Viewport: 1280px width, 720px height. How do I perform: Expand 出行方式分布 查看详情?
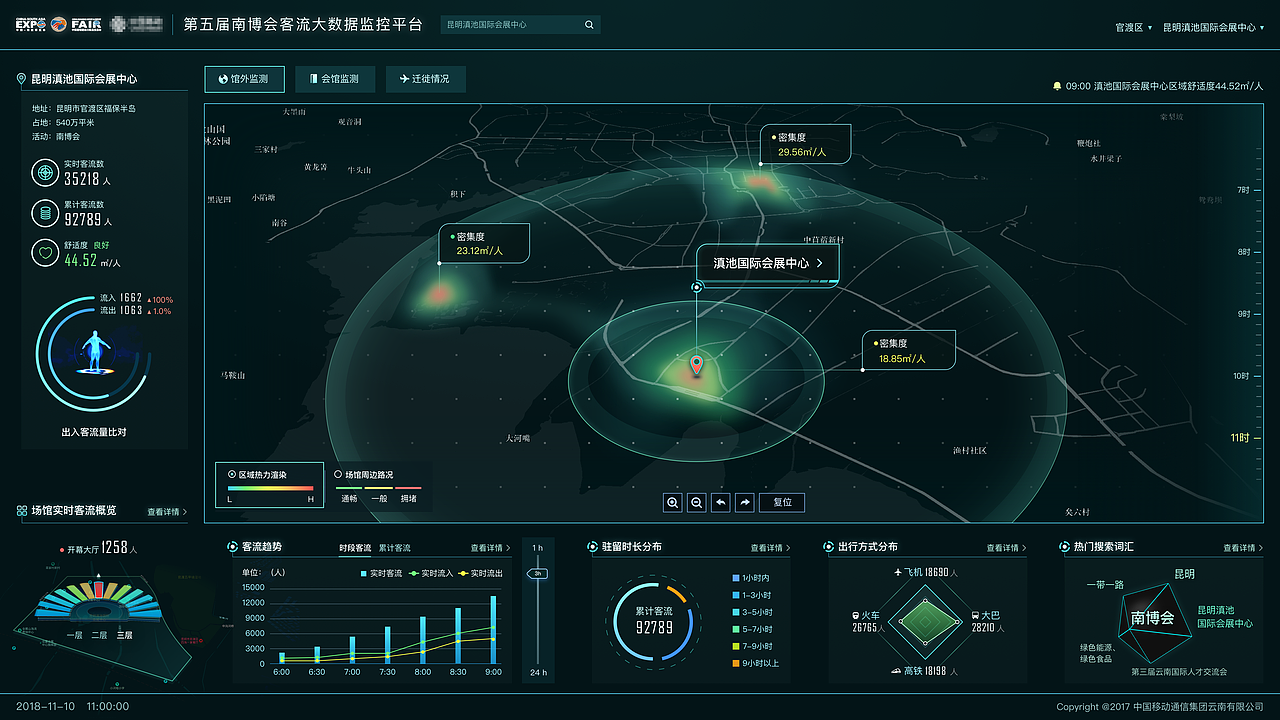(1006, 548)
